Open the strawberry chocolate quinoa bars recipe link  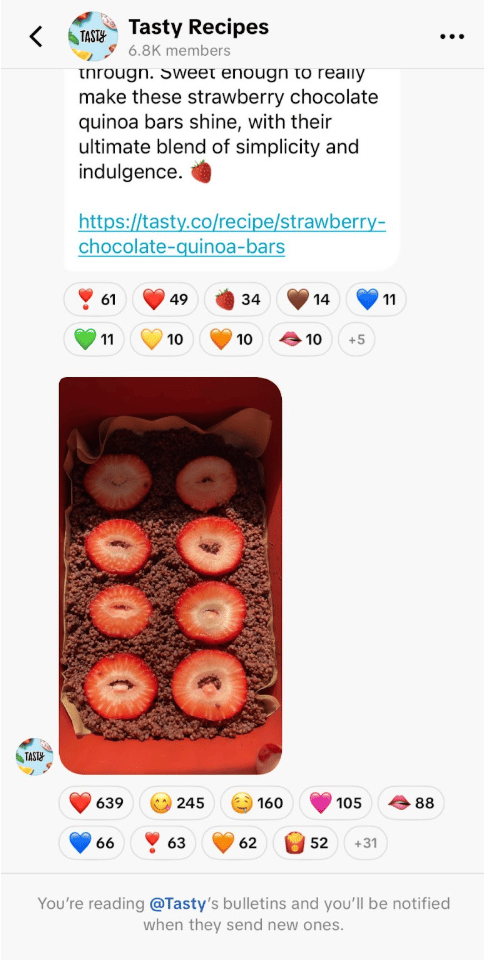tap(232, 234)
